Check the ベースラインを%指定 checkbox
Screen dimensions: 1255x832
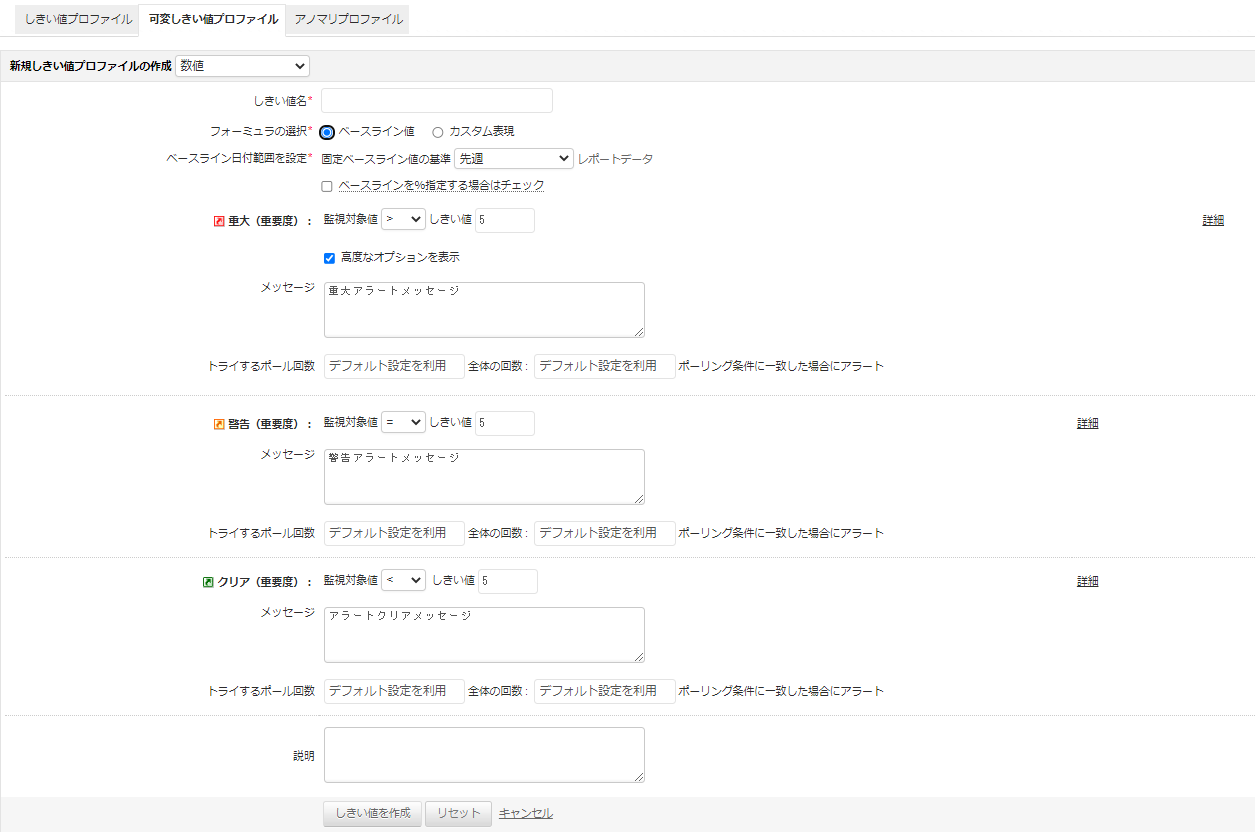(327, 186)
